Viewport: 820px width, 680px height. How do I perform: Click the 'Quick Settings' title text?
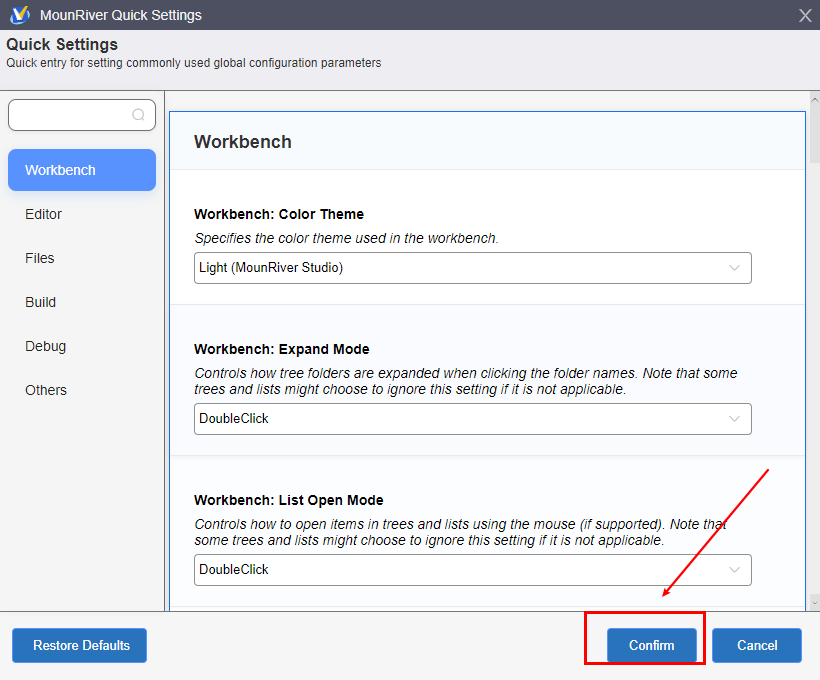pyautogui.click(x=62, y=44)
